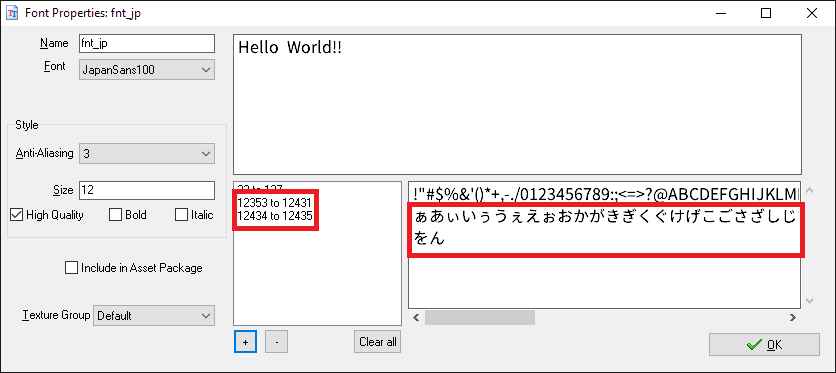Click the Clear all button
Viewport: 836px width, 373px height.
pos(377,342)
